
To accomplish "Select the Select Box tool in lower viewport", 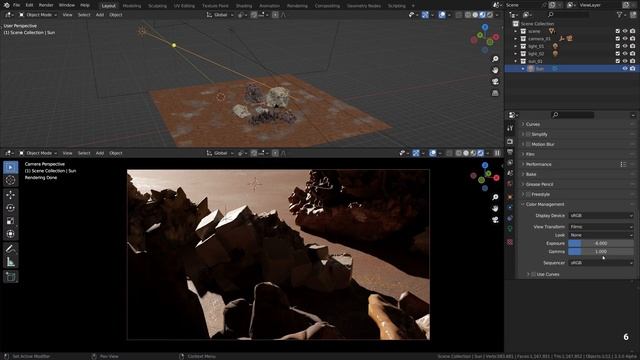I will (11, 167).
